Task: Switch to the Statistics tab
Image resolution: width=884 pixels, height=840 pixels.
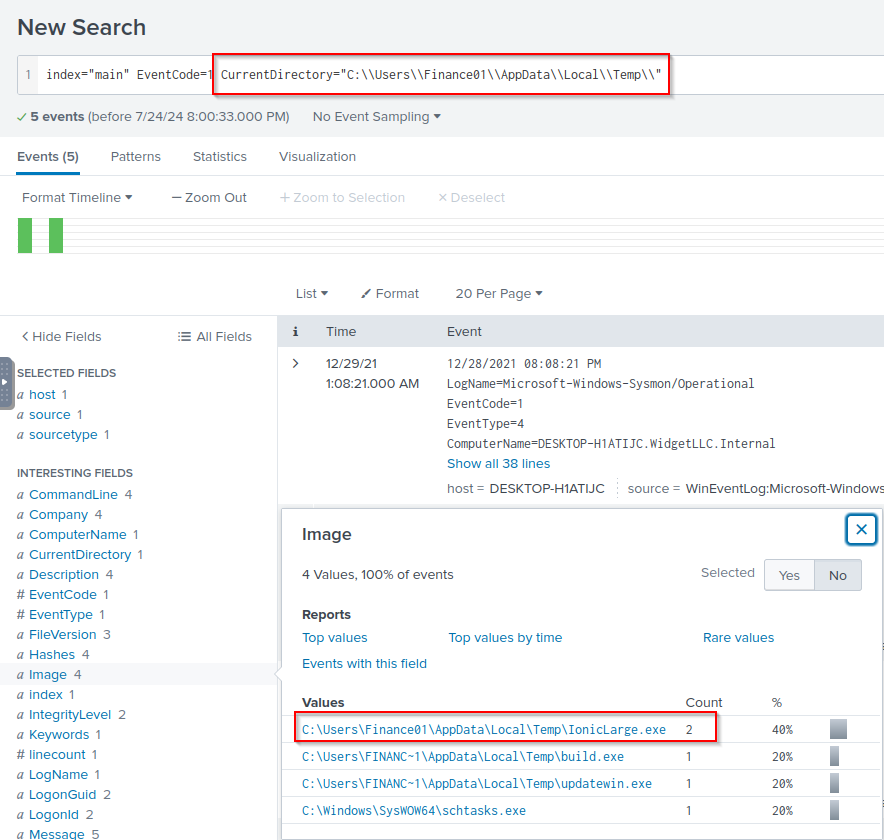Action: [219, 157]
